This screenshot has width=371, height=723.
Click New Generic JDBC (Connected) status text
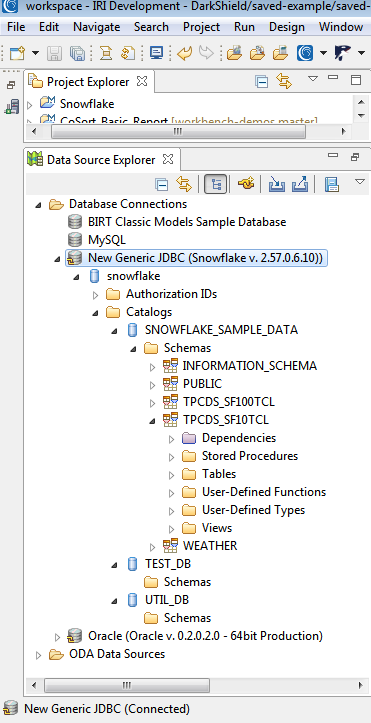click(107, 708)
